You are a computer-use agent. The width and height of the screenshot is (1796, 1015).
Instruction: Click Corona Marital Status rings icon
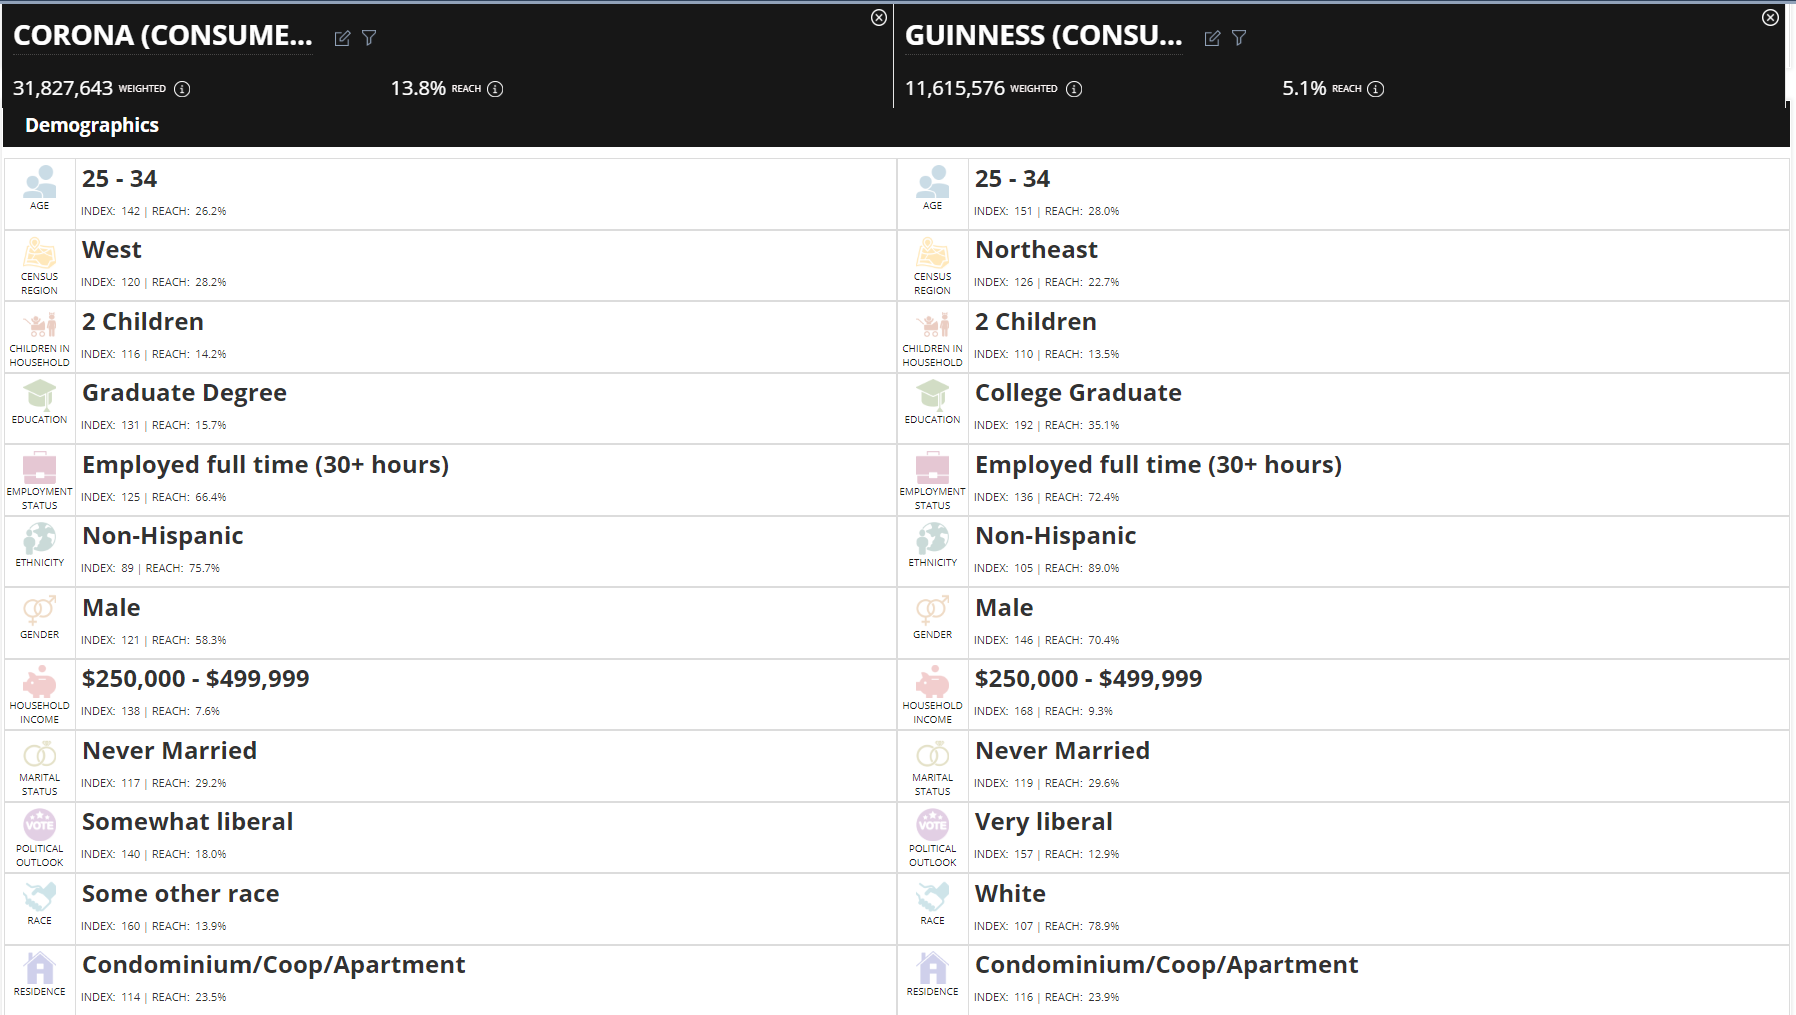click(40, 754)
